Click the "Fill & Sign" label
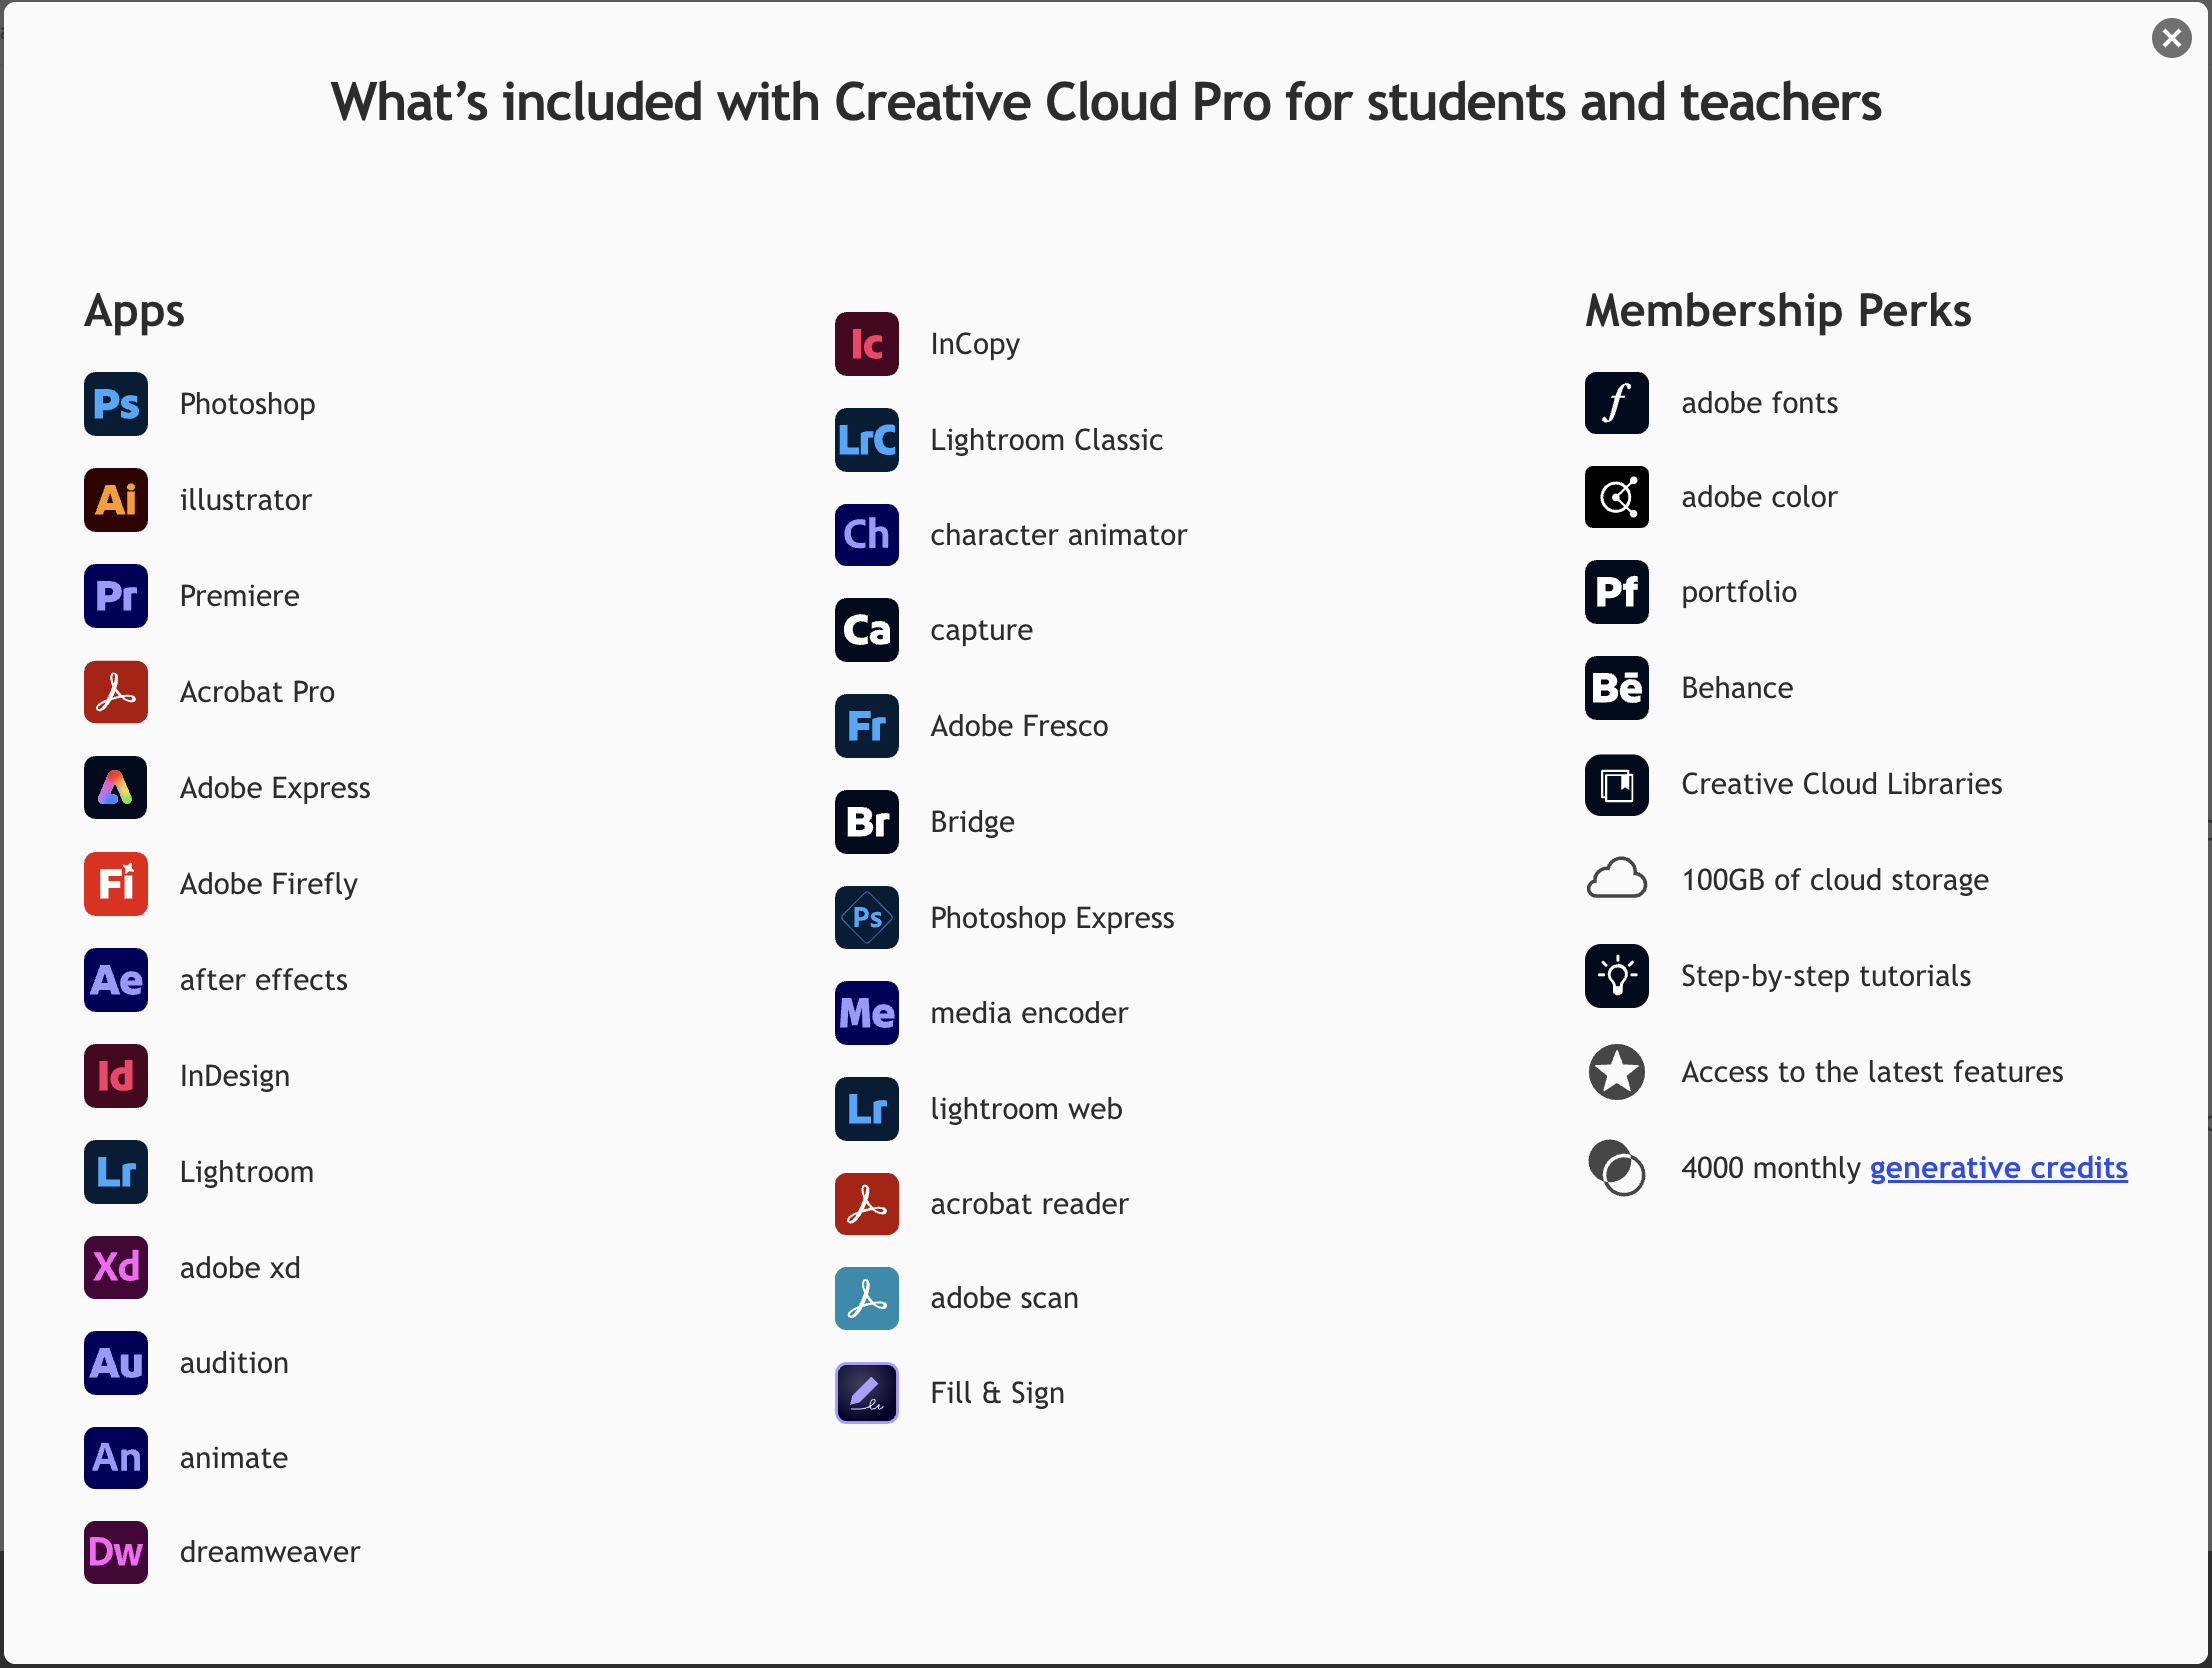This screenshot has height=1668, width=2212. [x=997, y=1393]
